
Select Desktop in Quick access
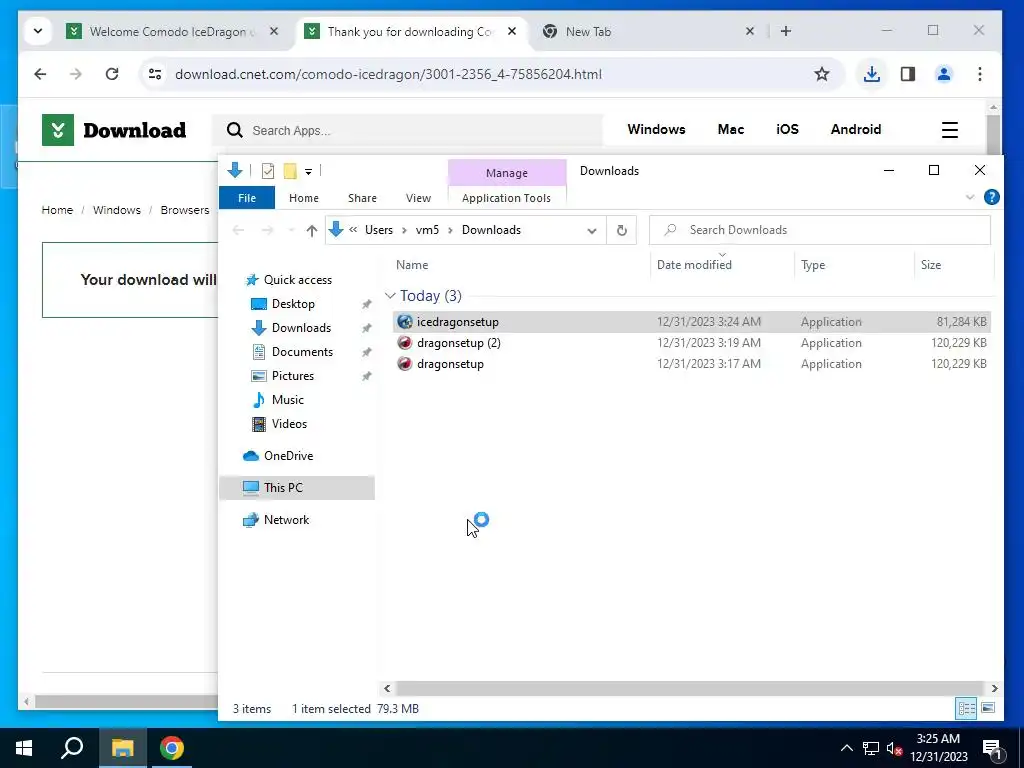coord(293,304)
